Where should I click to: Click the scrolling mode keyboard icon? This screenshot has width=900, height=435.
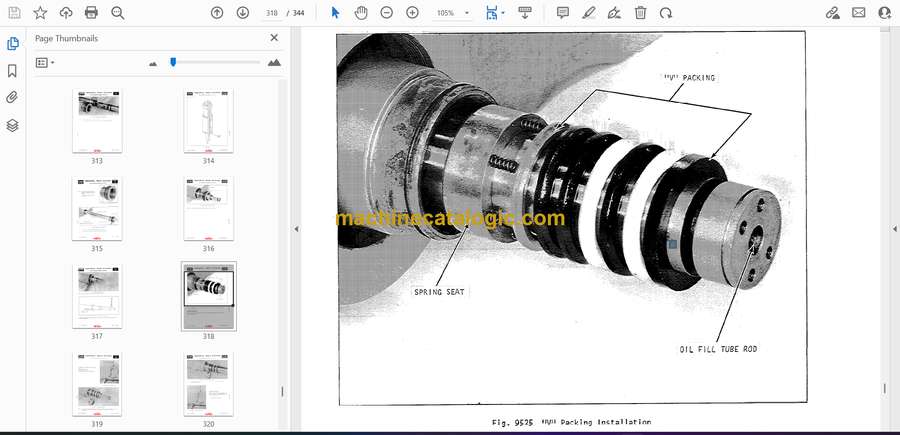click(525, 13)
